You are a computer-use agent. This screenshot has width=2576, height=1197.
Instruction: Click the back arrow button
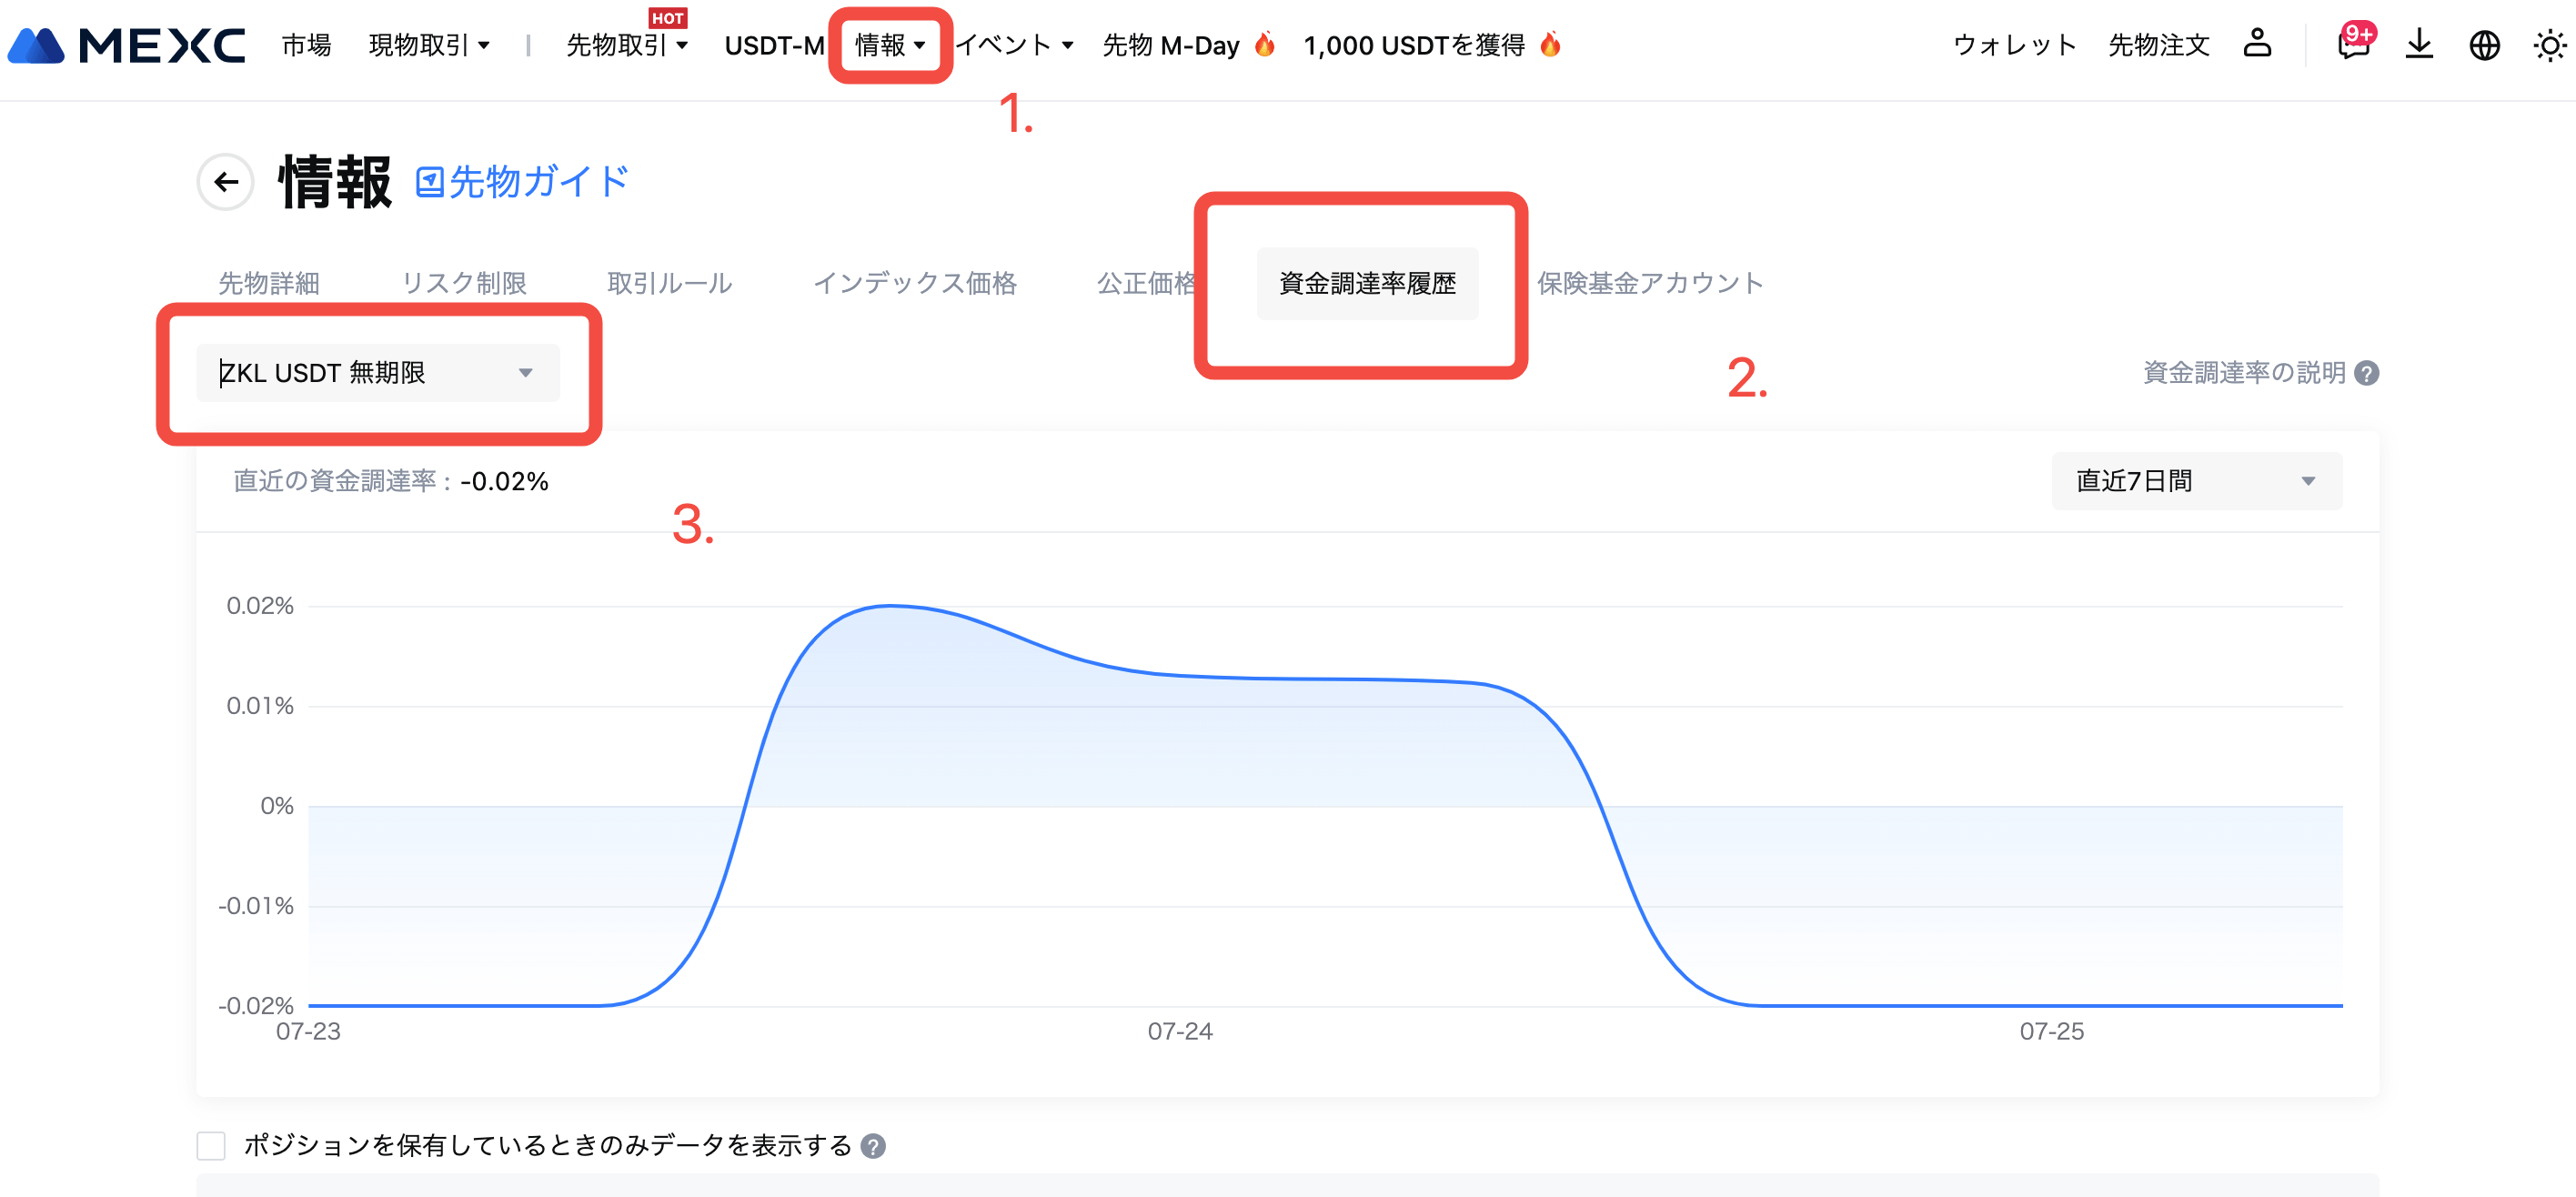(x=226, y=182)
